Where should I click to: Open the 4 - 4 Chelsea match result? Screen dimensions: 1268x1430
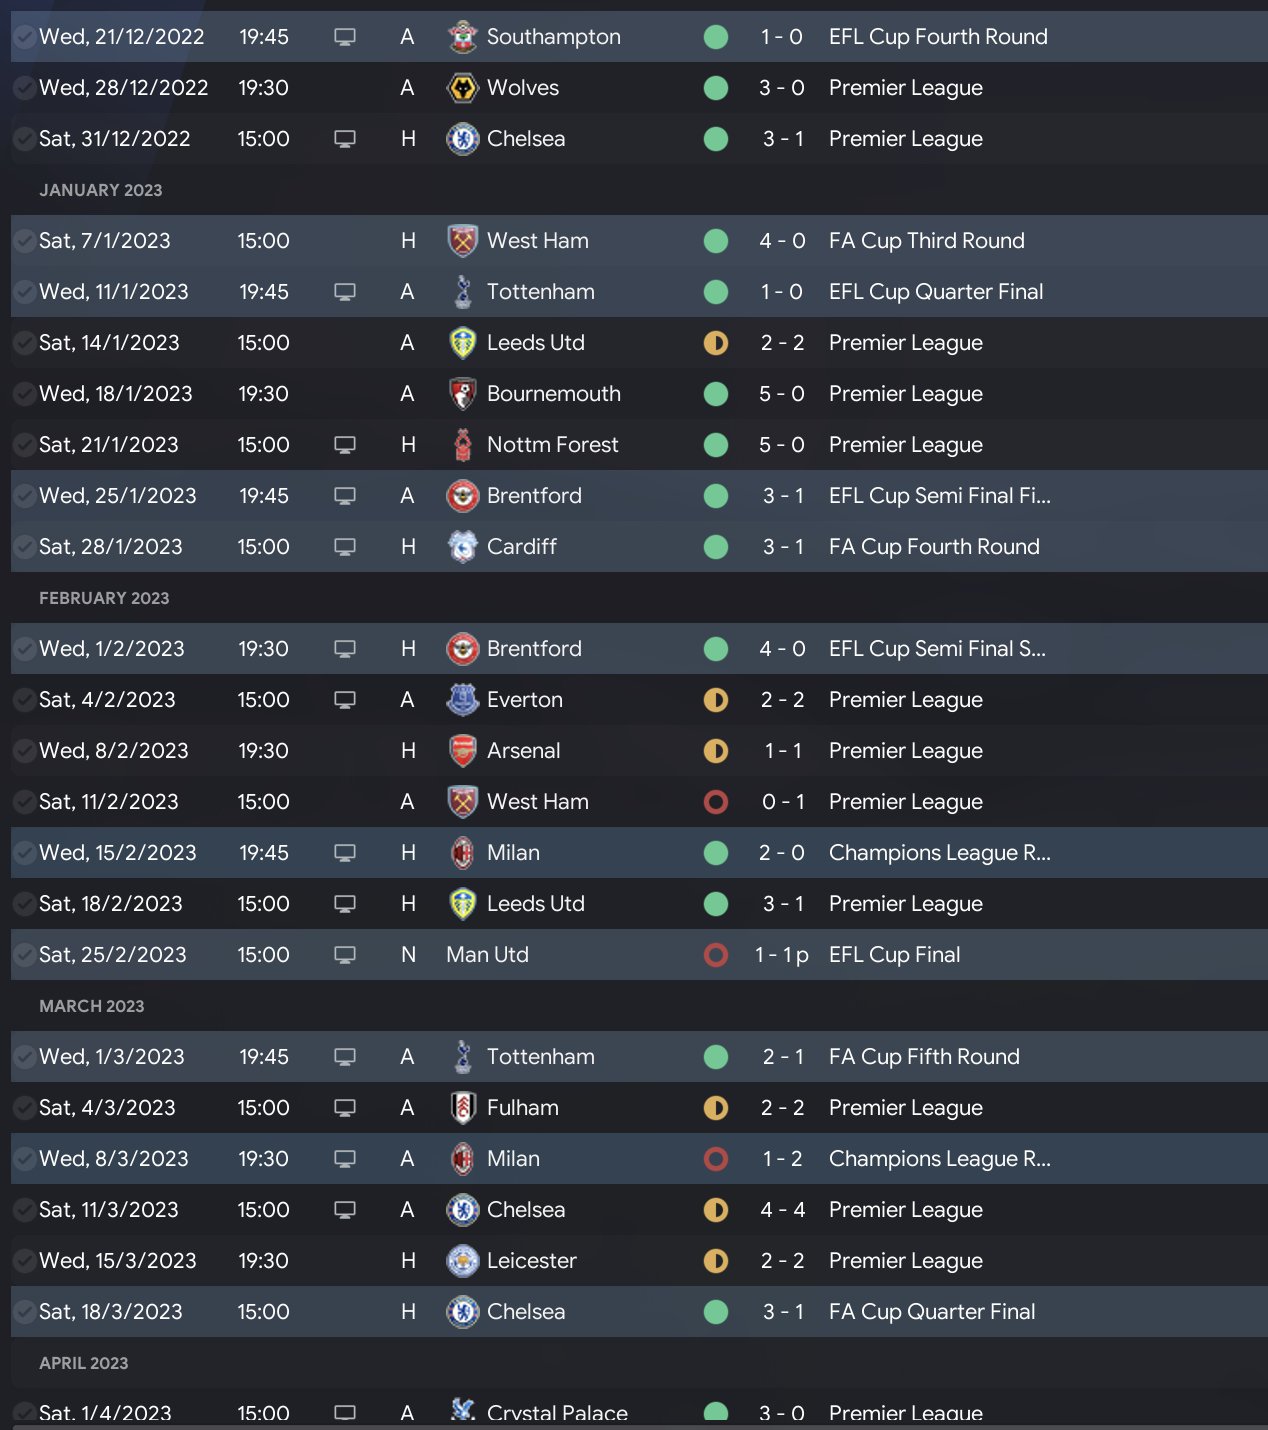pos(782,1210)
